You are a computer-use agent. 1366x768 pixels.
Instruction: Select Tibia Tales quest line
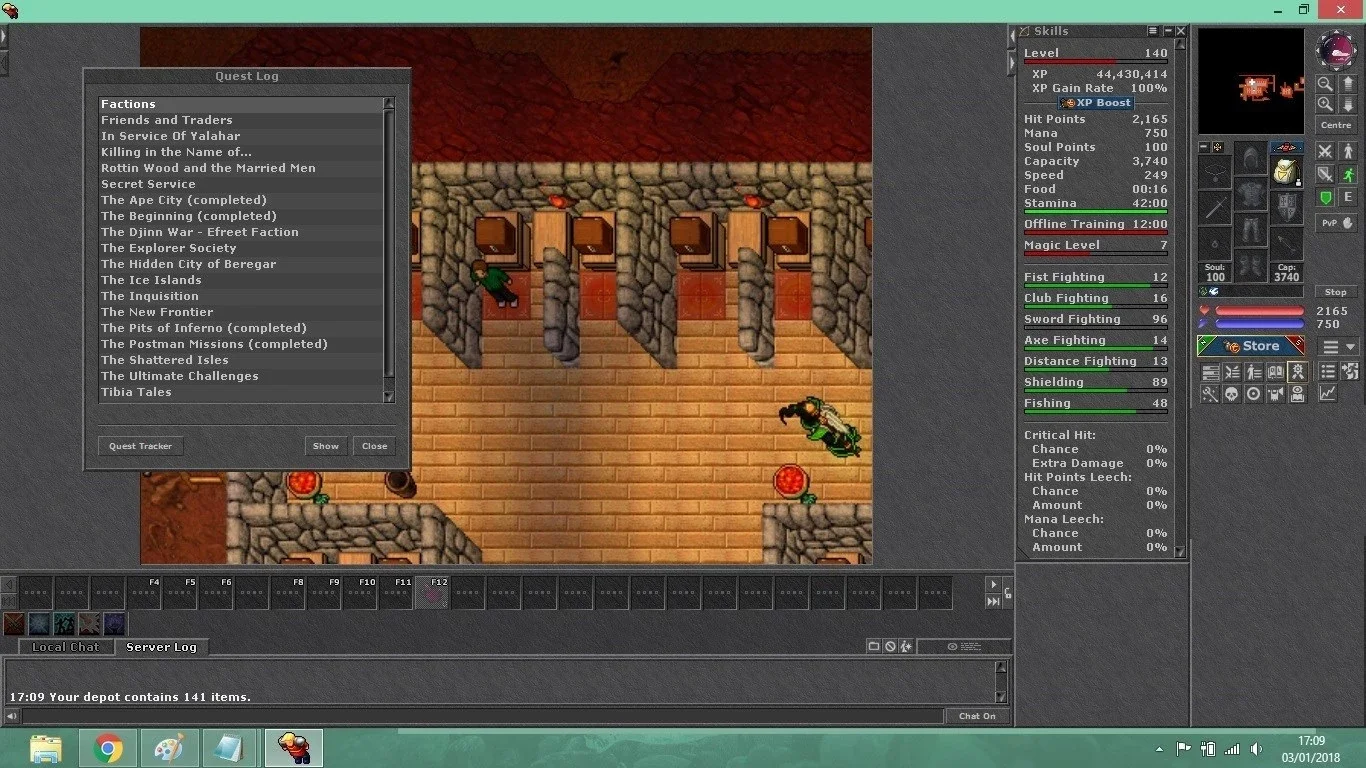(x=241, y=392)
